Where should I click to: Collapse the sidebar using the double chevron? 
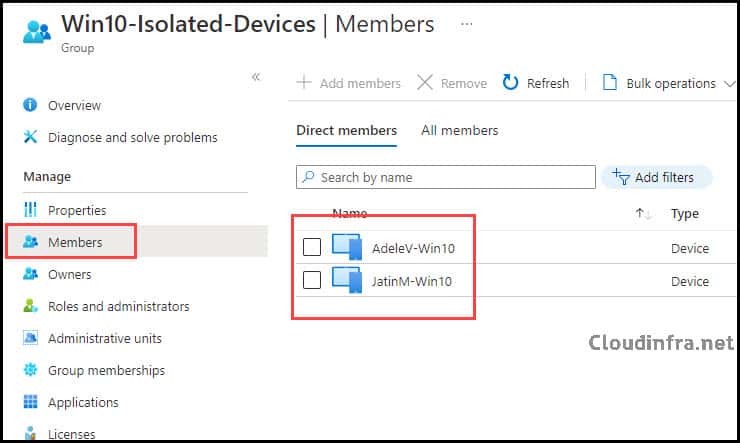[x=256, y=77]
